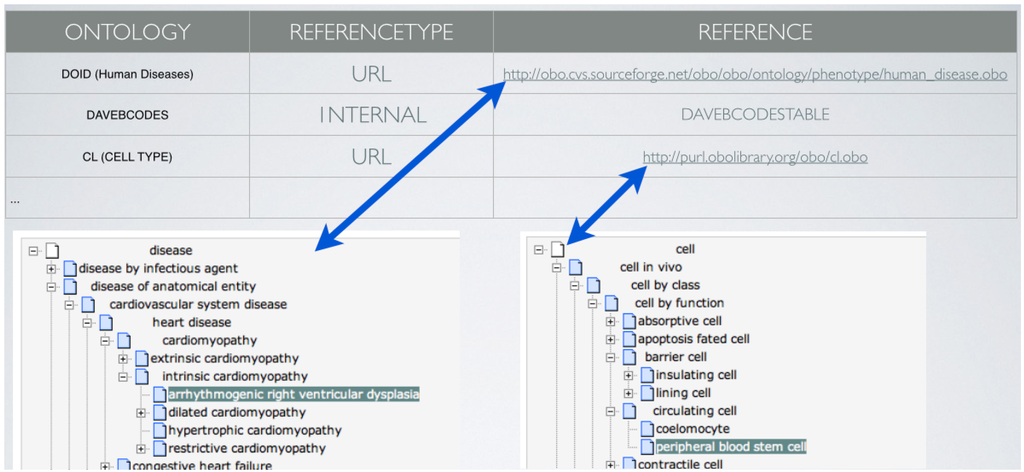This screenshot has height=472, width=1024.
Task: Expand the 'extrinsic cardiomyopathy' node
Action: click(123, 358)
